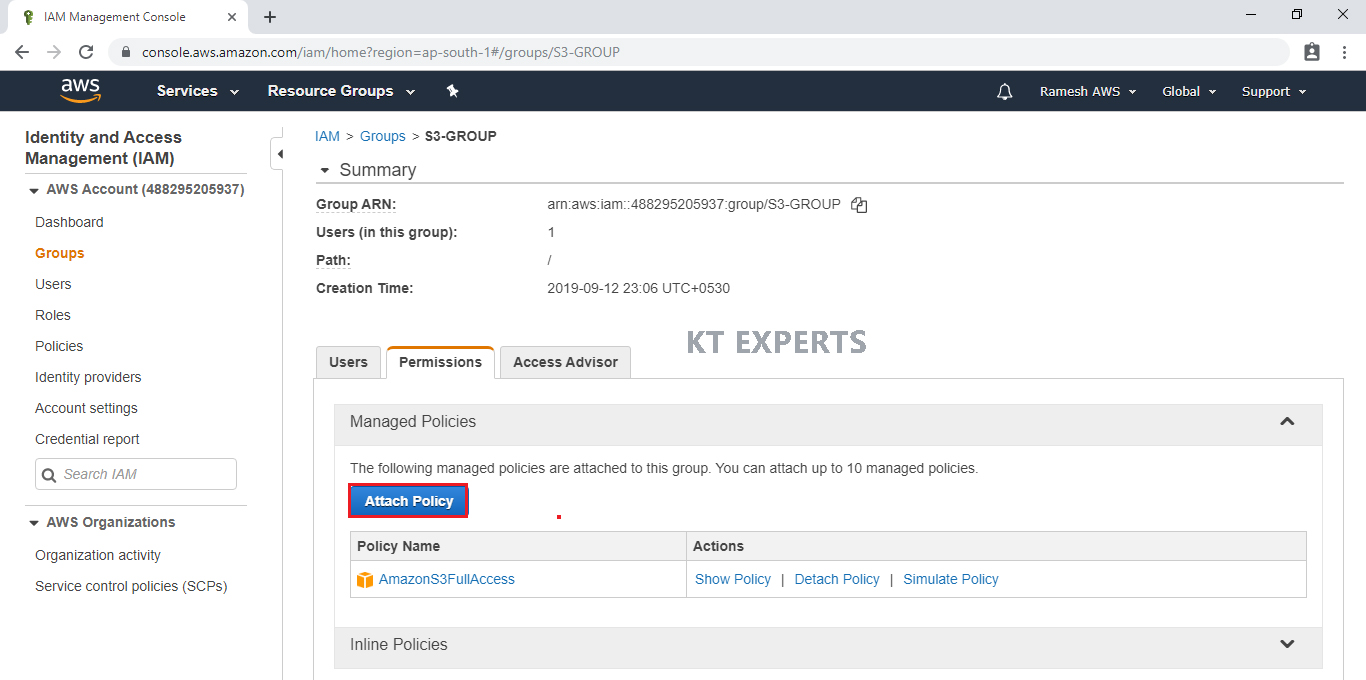Open the Global region dropdown

pos(1189,91)
